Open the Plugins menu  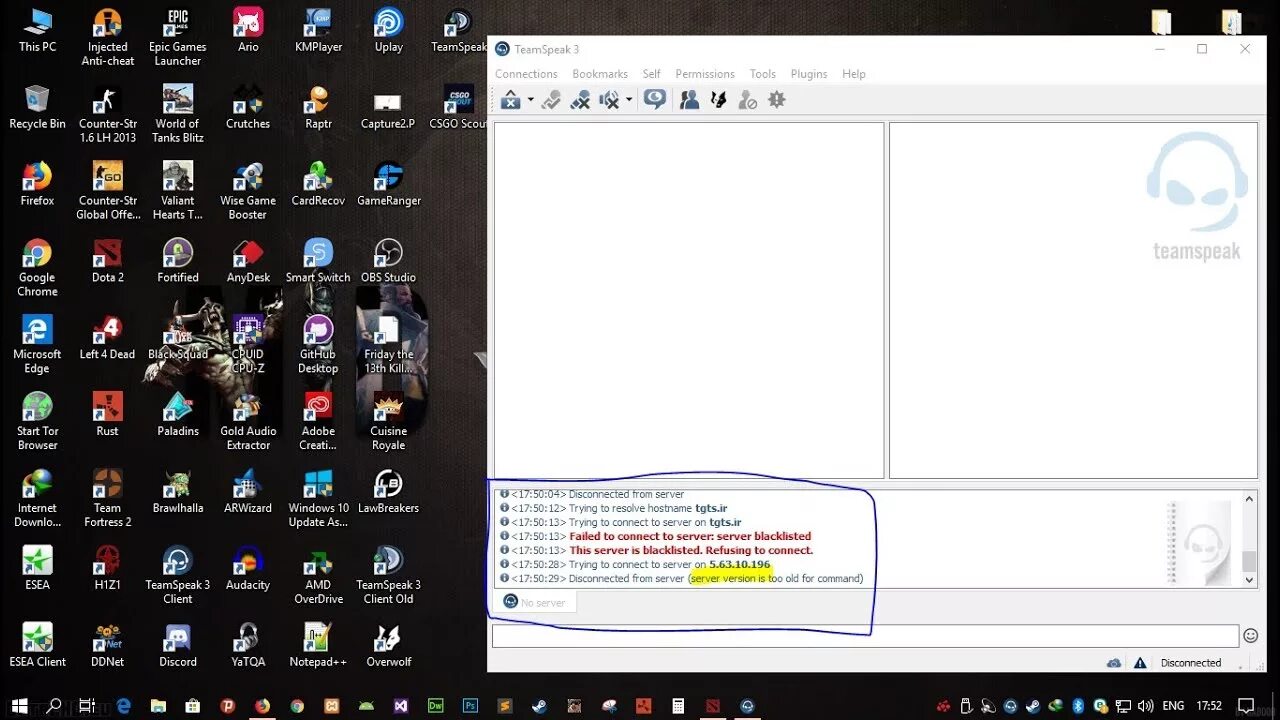click(x=809, y=74)
